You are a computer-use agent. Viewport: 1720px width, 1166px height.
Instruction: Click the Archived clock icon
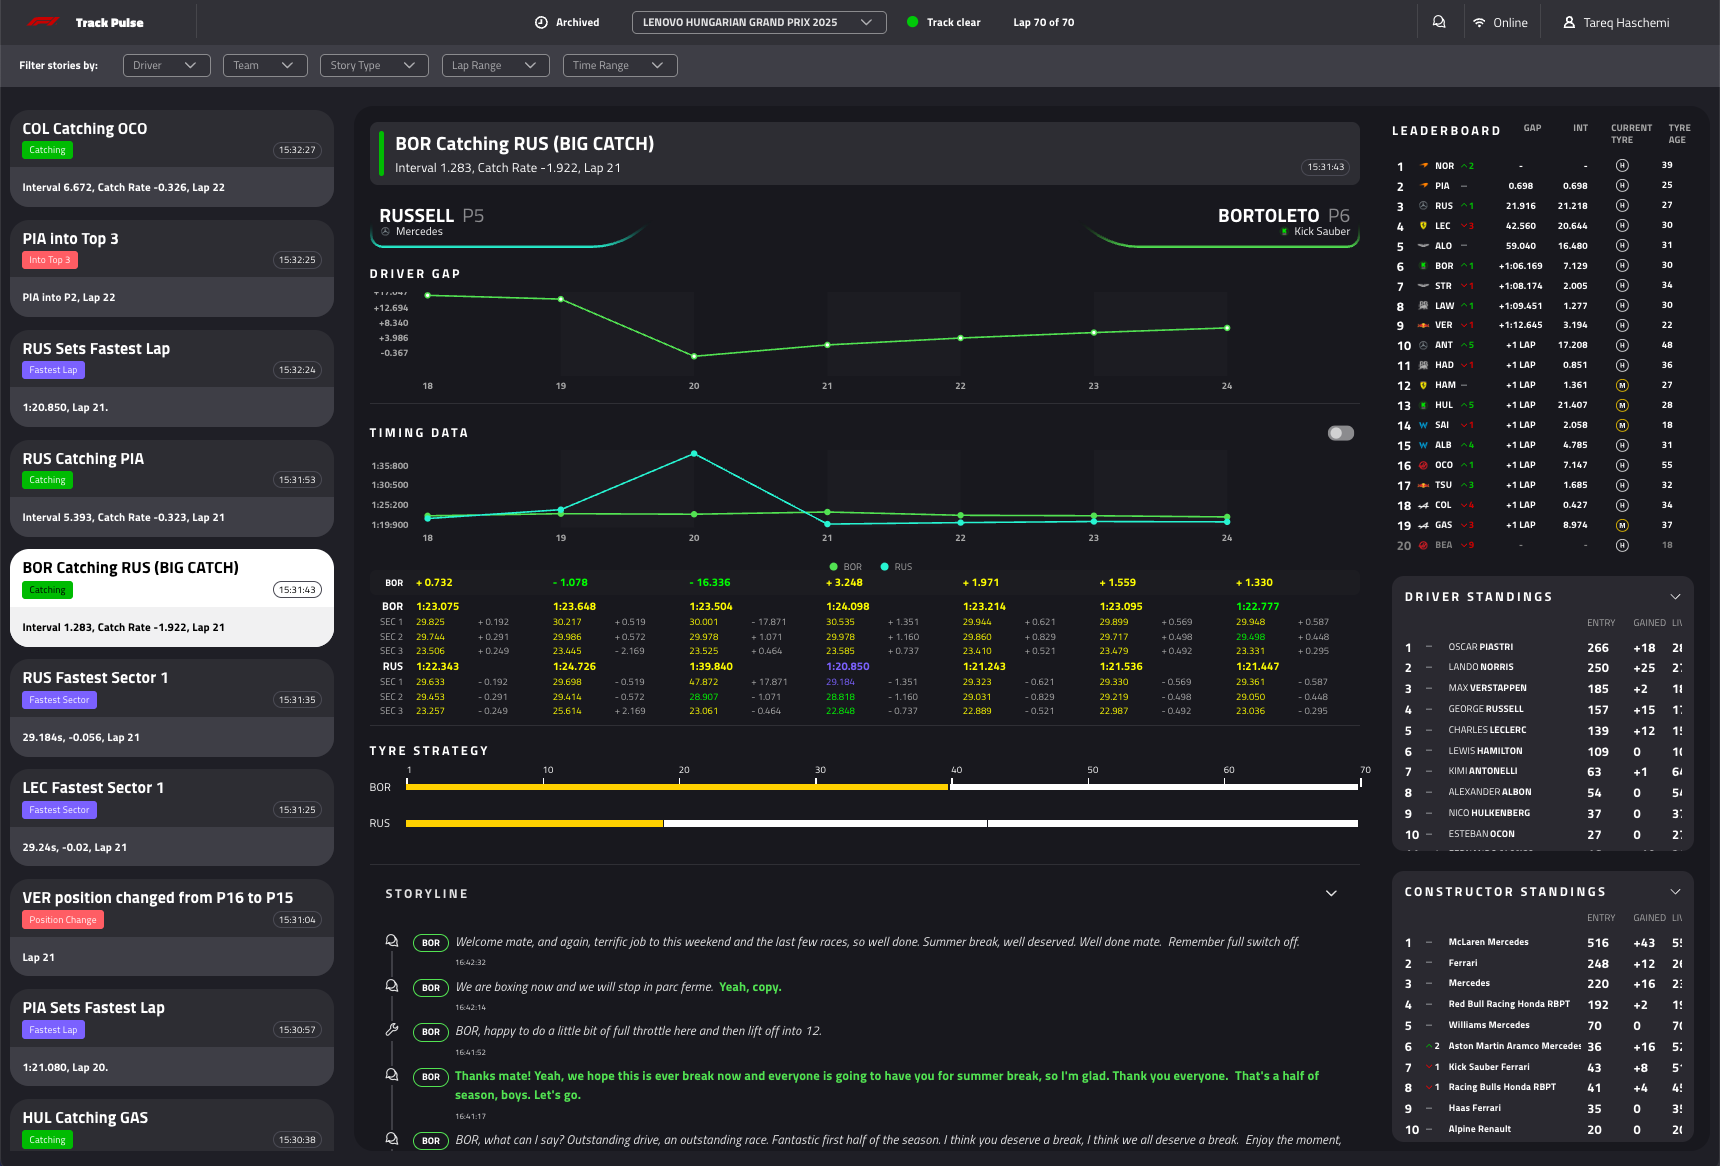point(541,22)
